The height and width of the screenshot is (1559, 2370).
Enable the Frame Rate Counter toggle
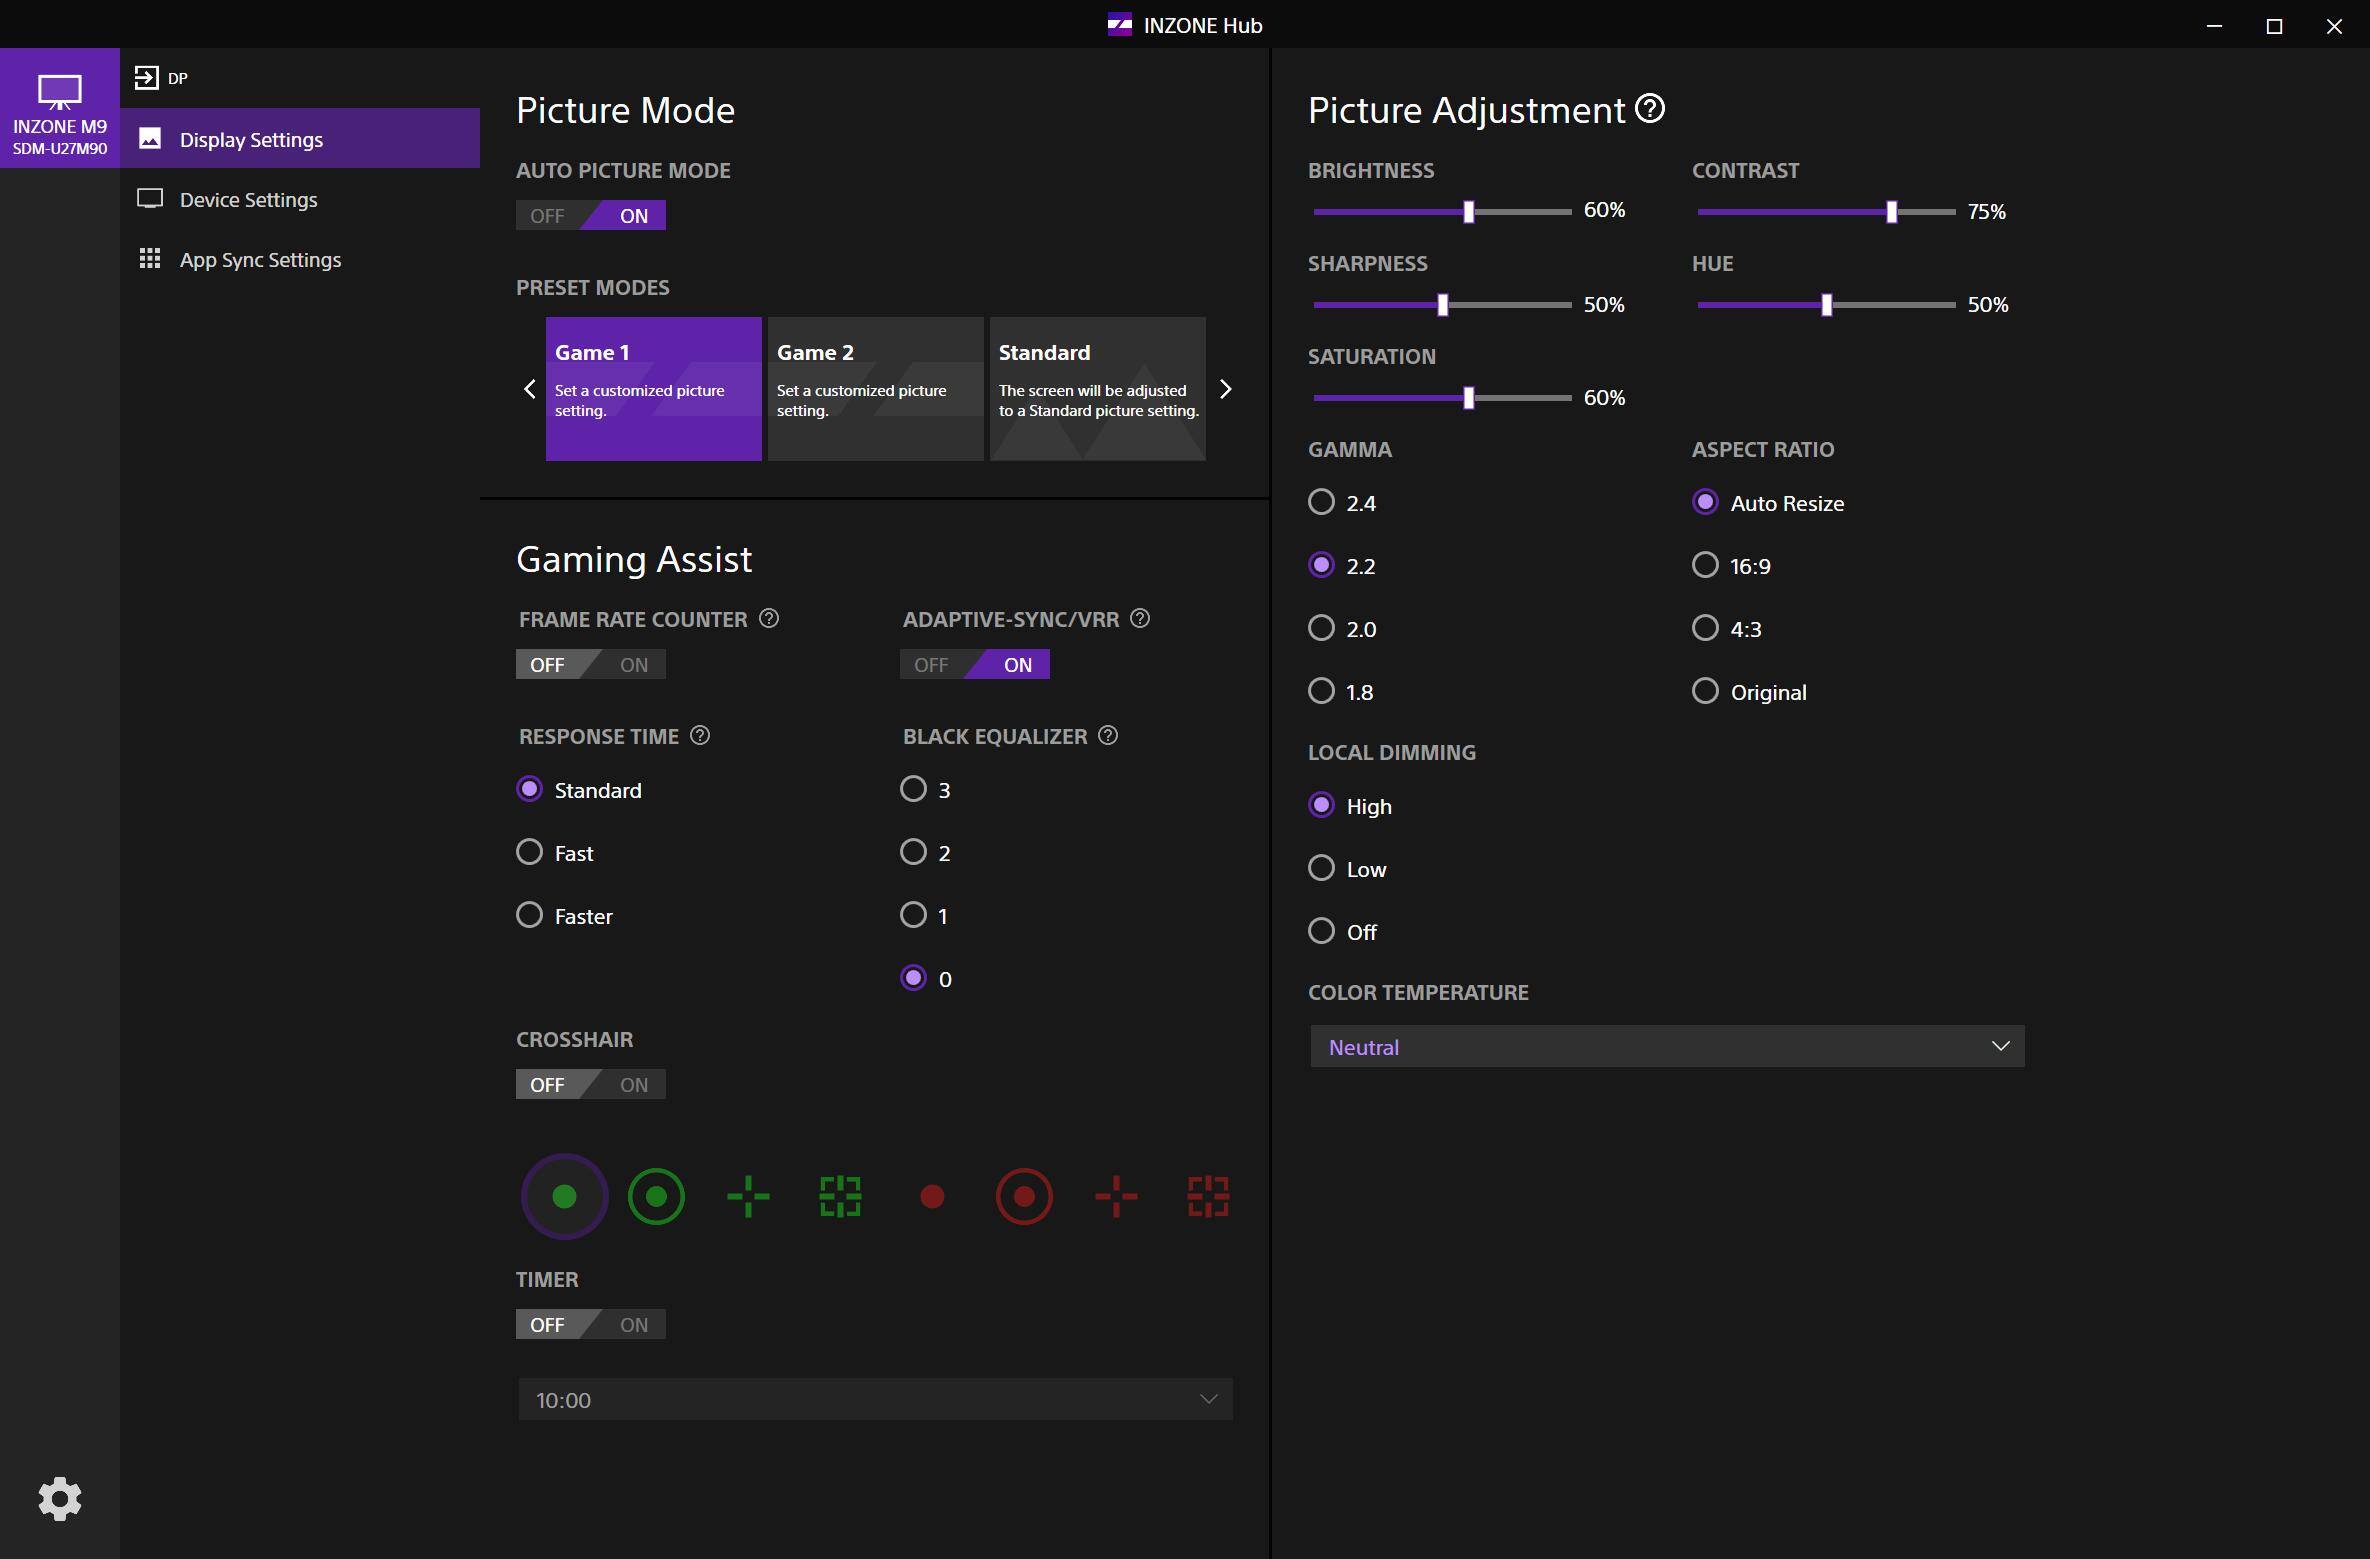pyautogui.click(x=633, y=665)
